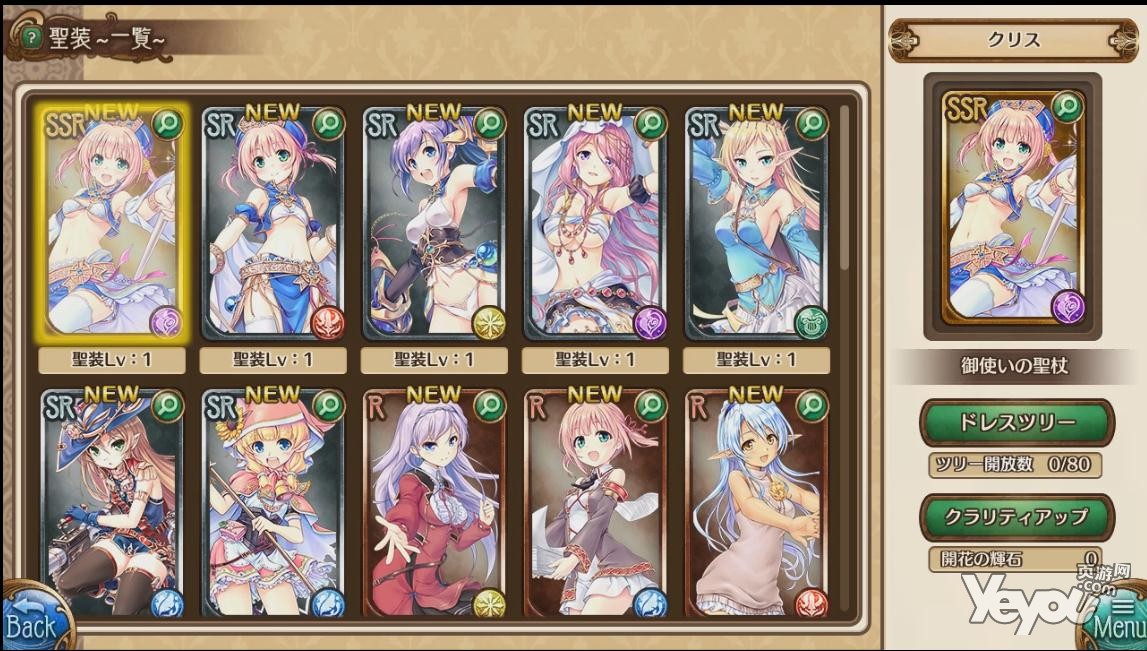Open the ドレスツリー button

[1017, 422]
